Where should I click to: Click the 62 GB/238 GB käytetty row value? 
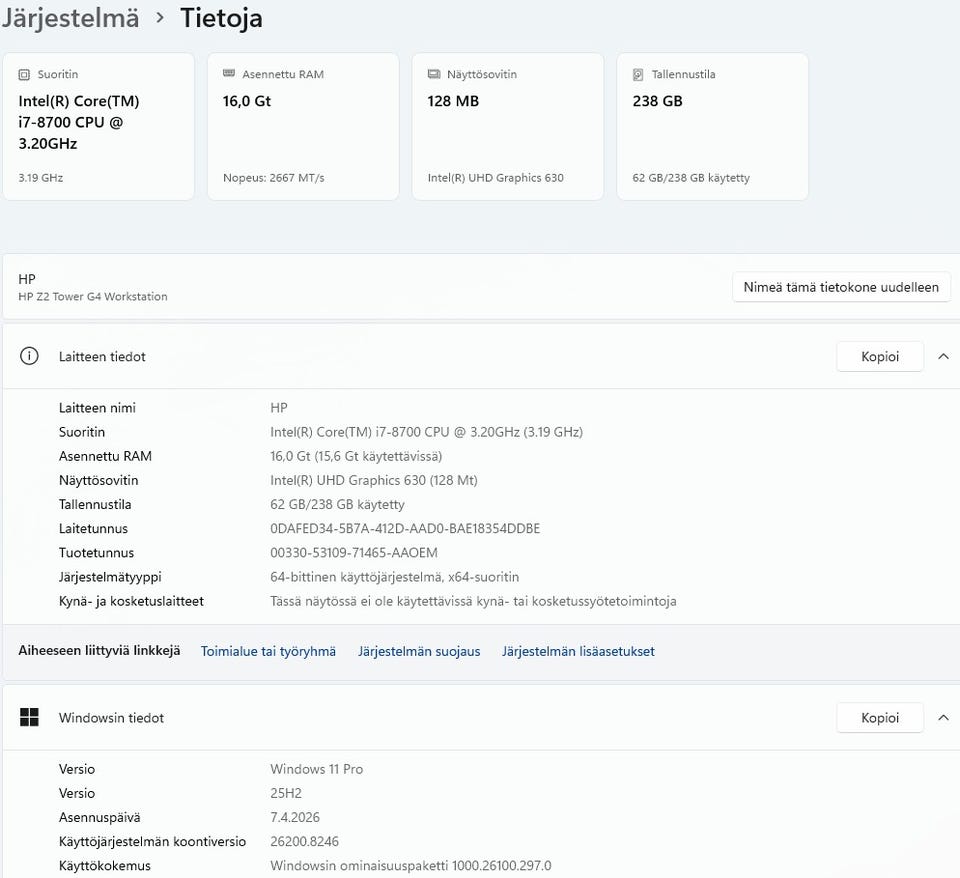(x=337, y=505)
